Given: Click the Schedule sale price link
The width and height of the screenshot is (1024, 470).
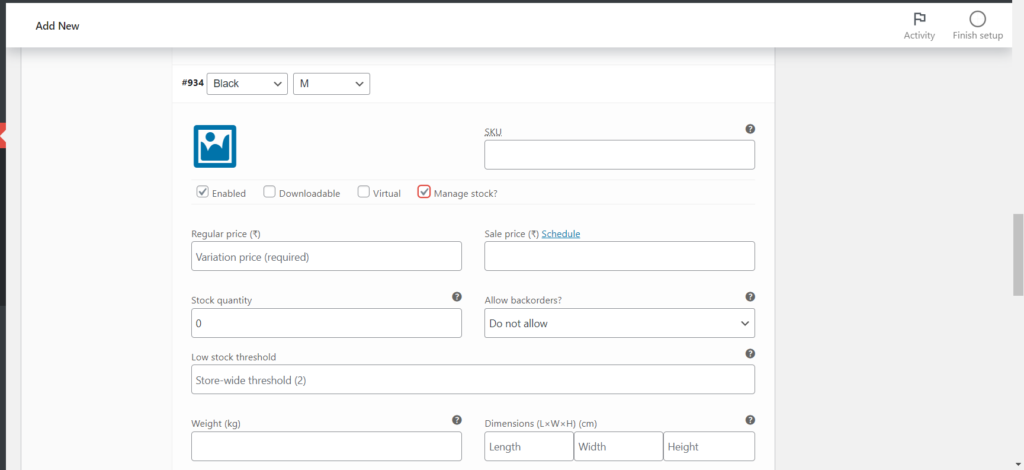Looking at the screenshot, I should [560, 234].
